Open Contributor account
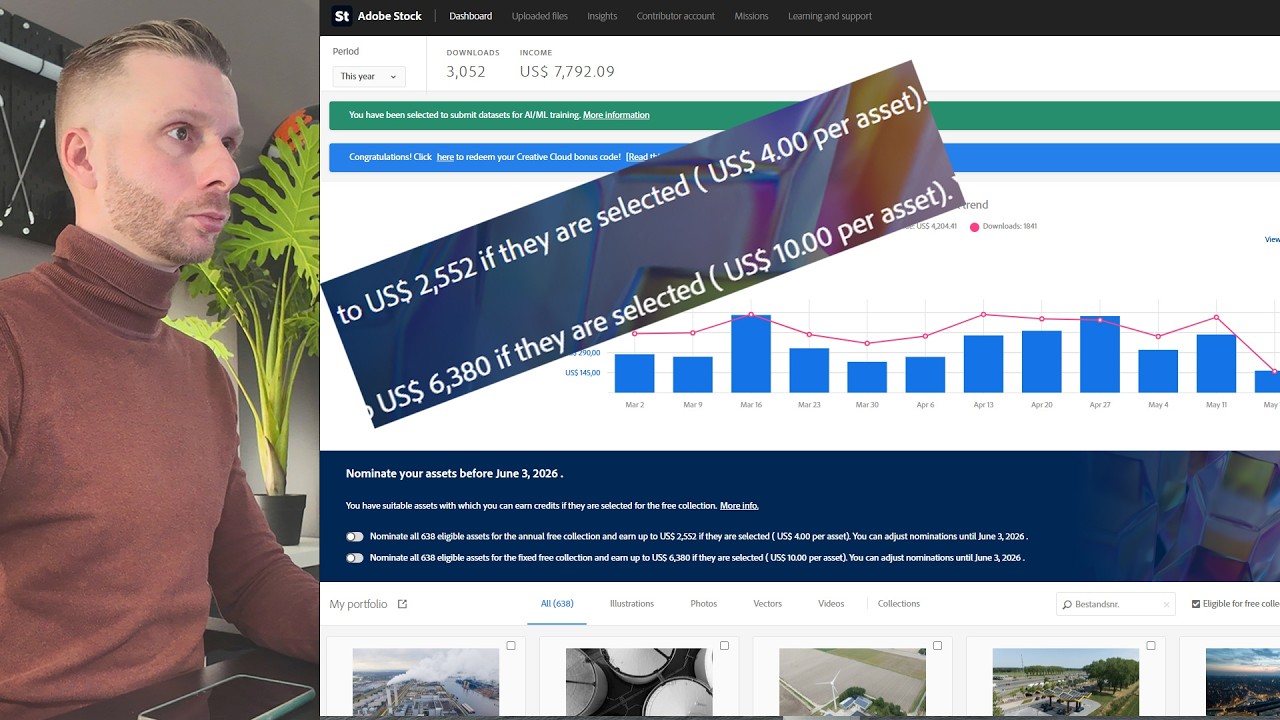Screen dimensions: 1280x720 tap(675, 16)
